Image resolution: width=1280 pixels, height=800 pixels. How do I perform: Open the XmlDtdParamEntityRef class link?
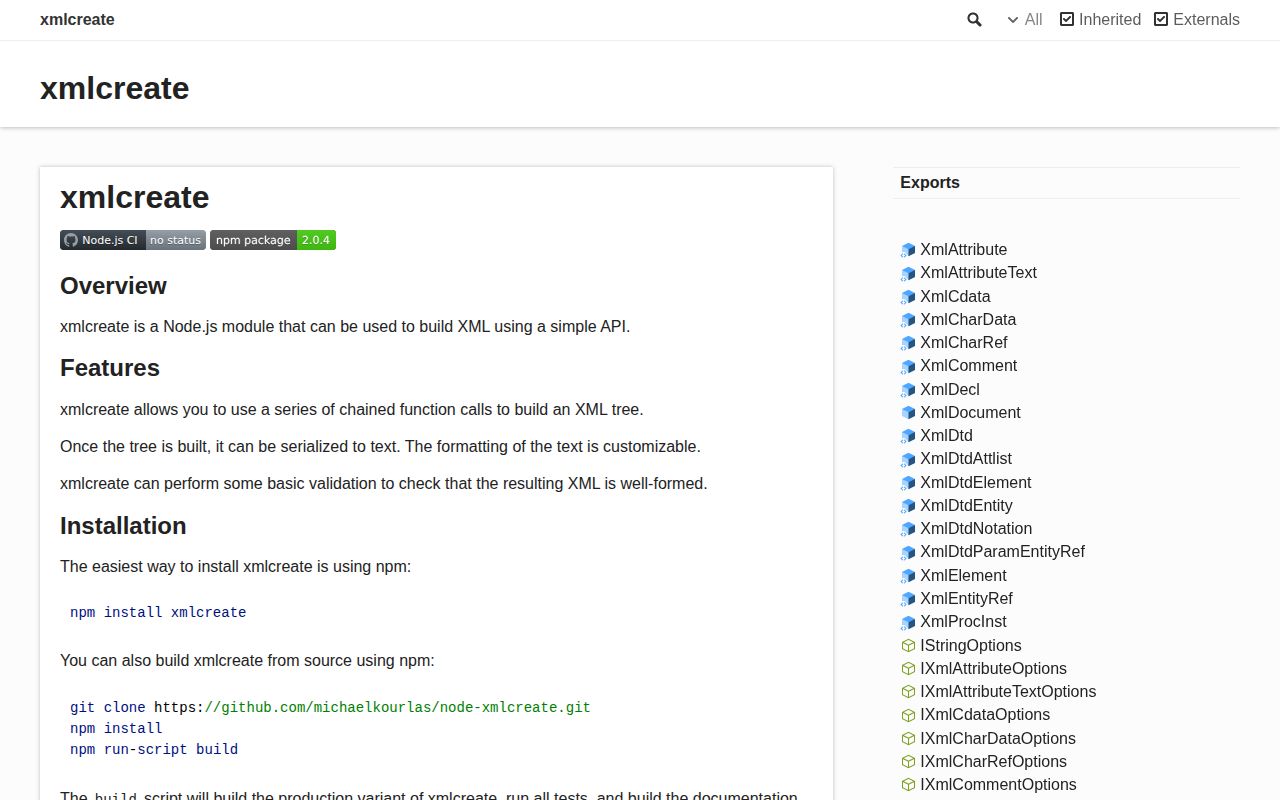1002,551
